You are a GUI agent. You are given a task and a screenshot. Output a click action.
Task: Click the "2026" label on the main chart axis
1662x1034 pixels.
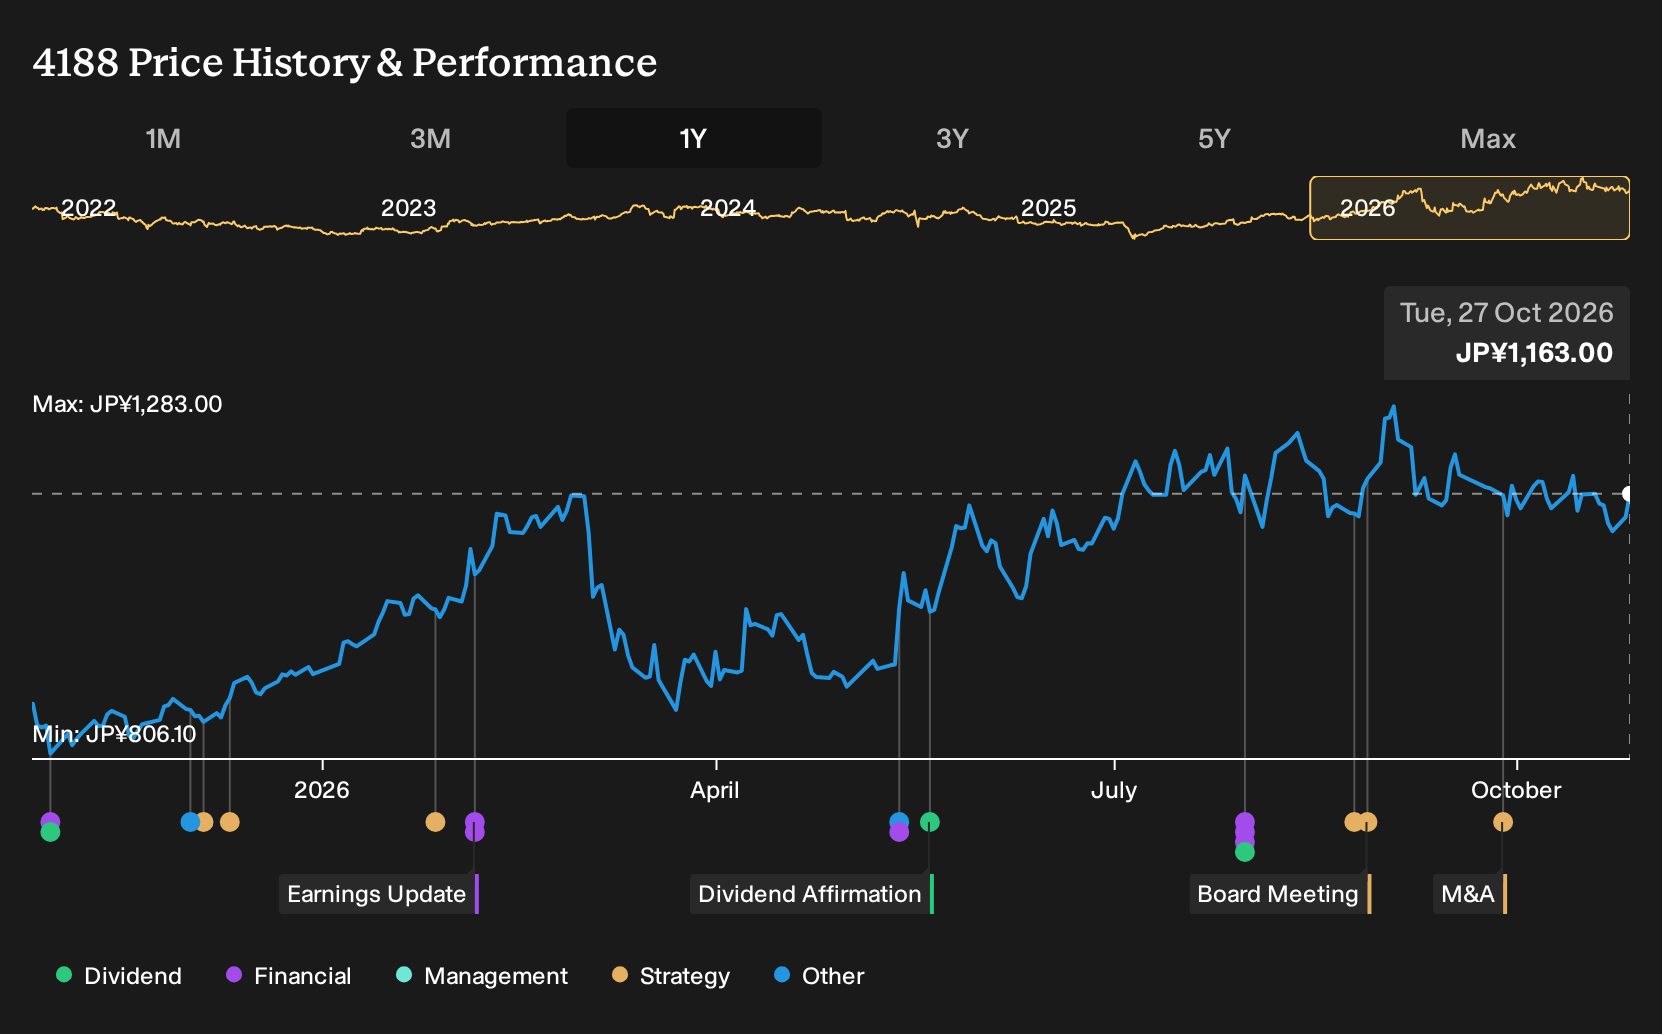point(322,790)
